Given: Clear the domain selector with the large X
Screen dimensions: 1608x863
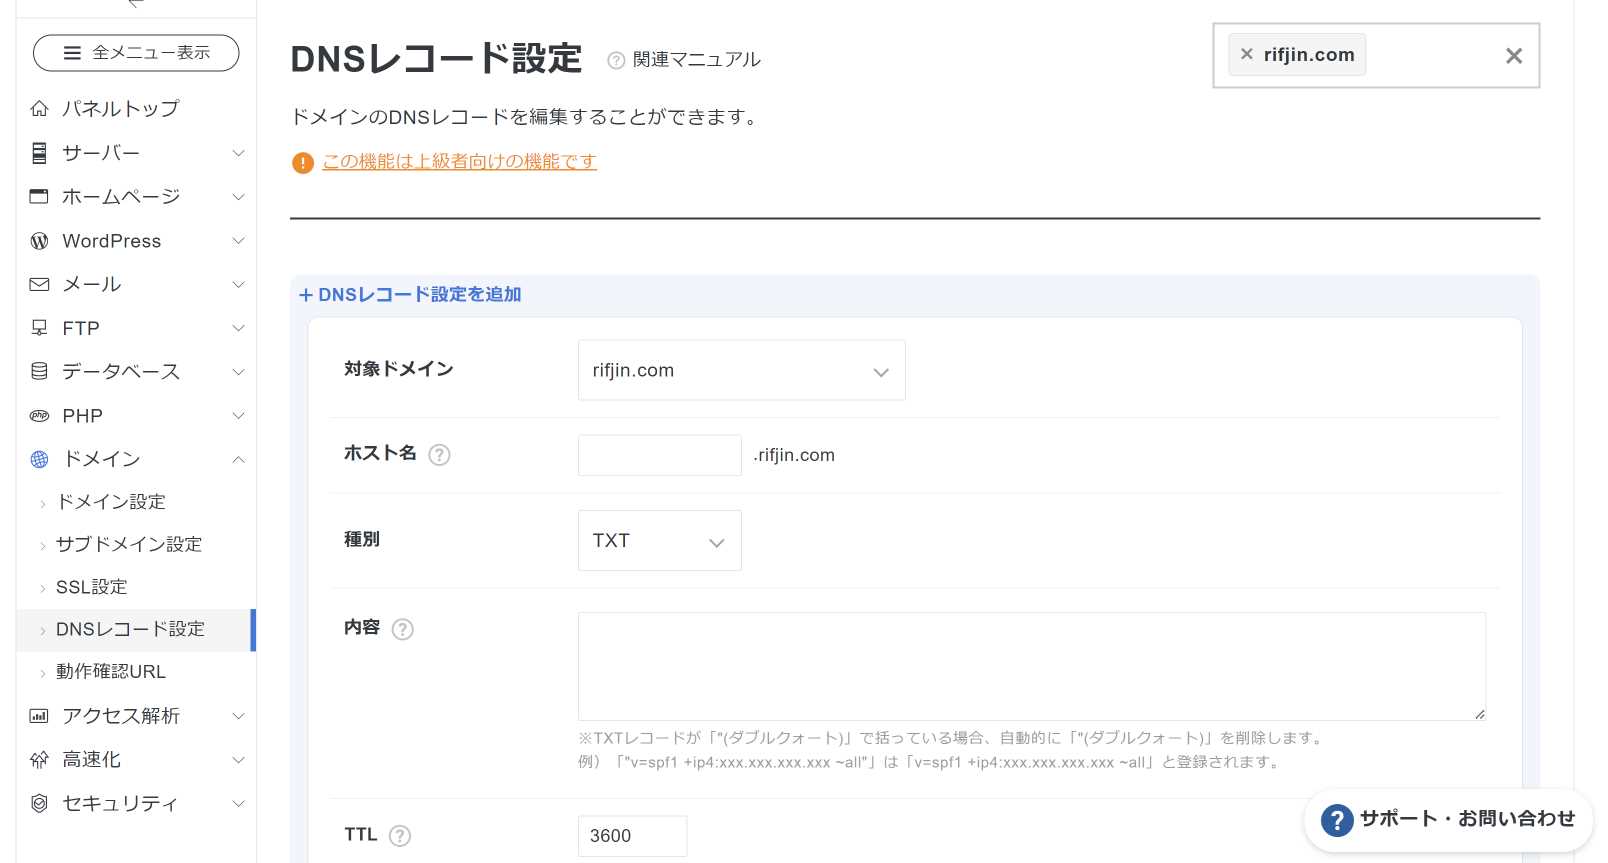Looking at the screenshot, I should (1513, 56).
